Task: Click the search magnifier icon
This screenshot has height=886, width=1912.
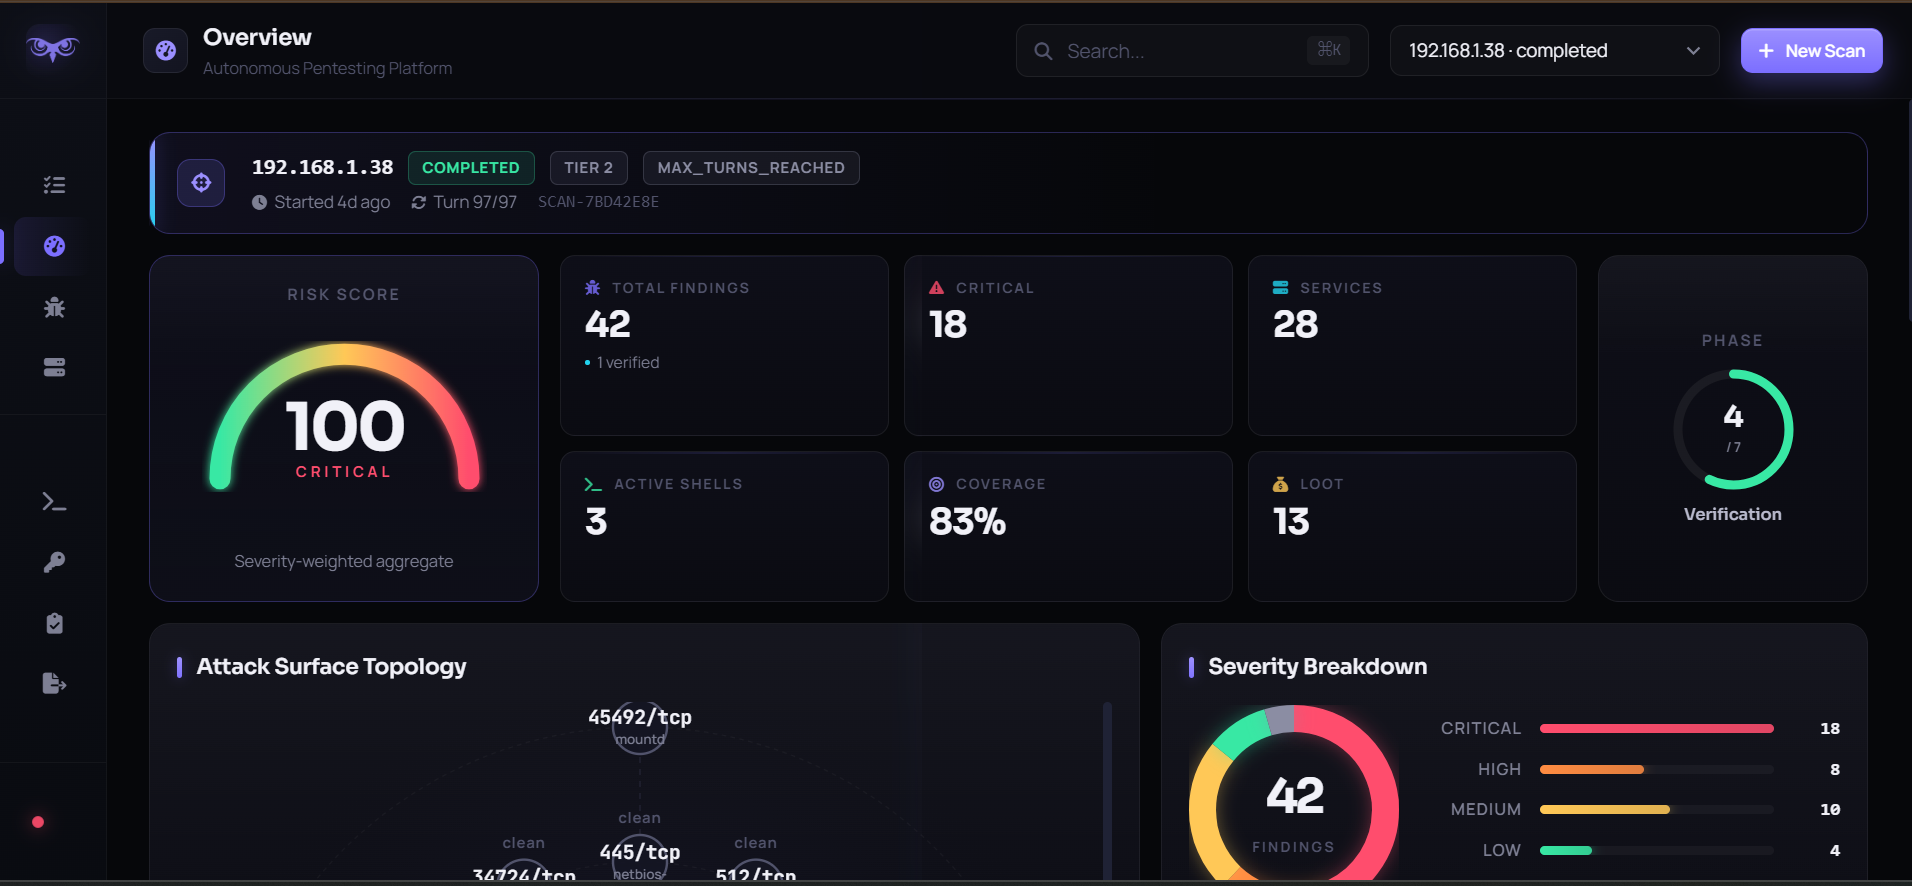Action: [1043, 51]
